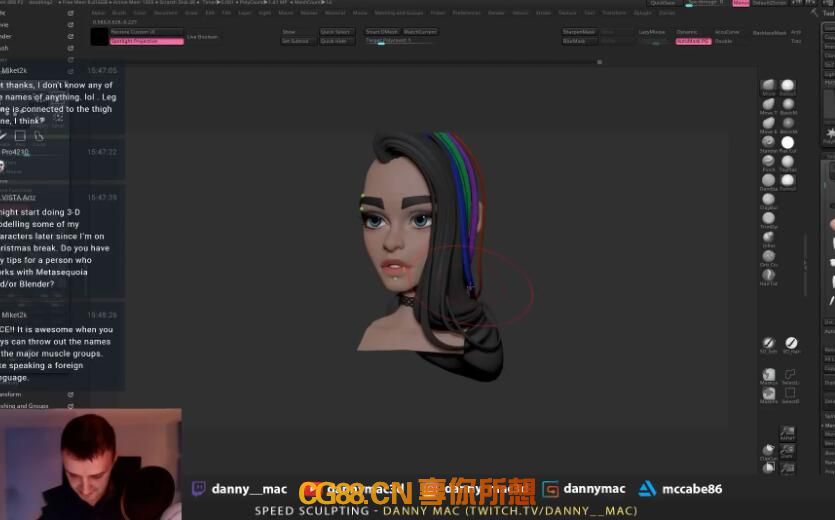
Task: Choose the MaskPen brush
Action: pos(768,395)
